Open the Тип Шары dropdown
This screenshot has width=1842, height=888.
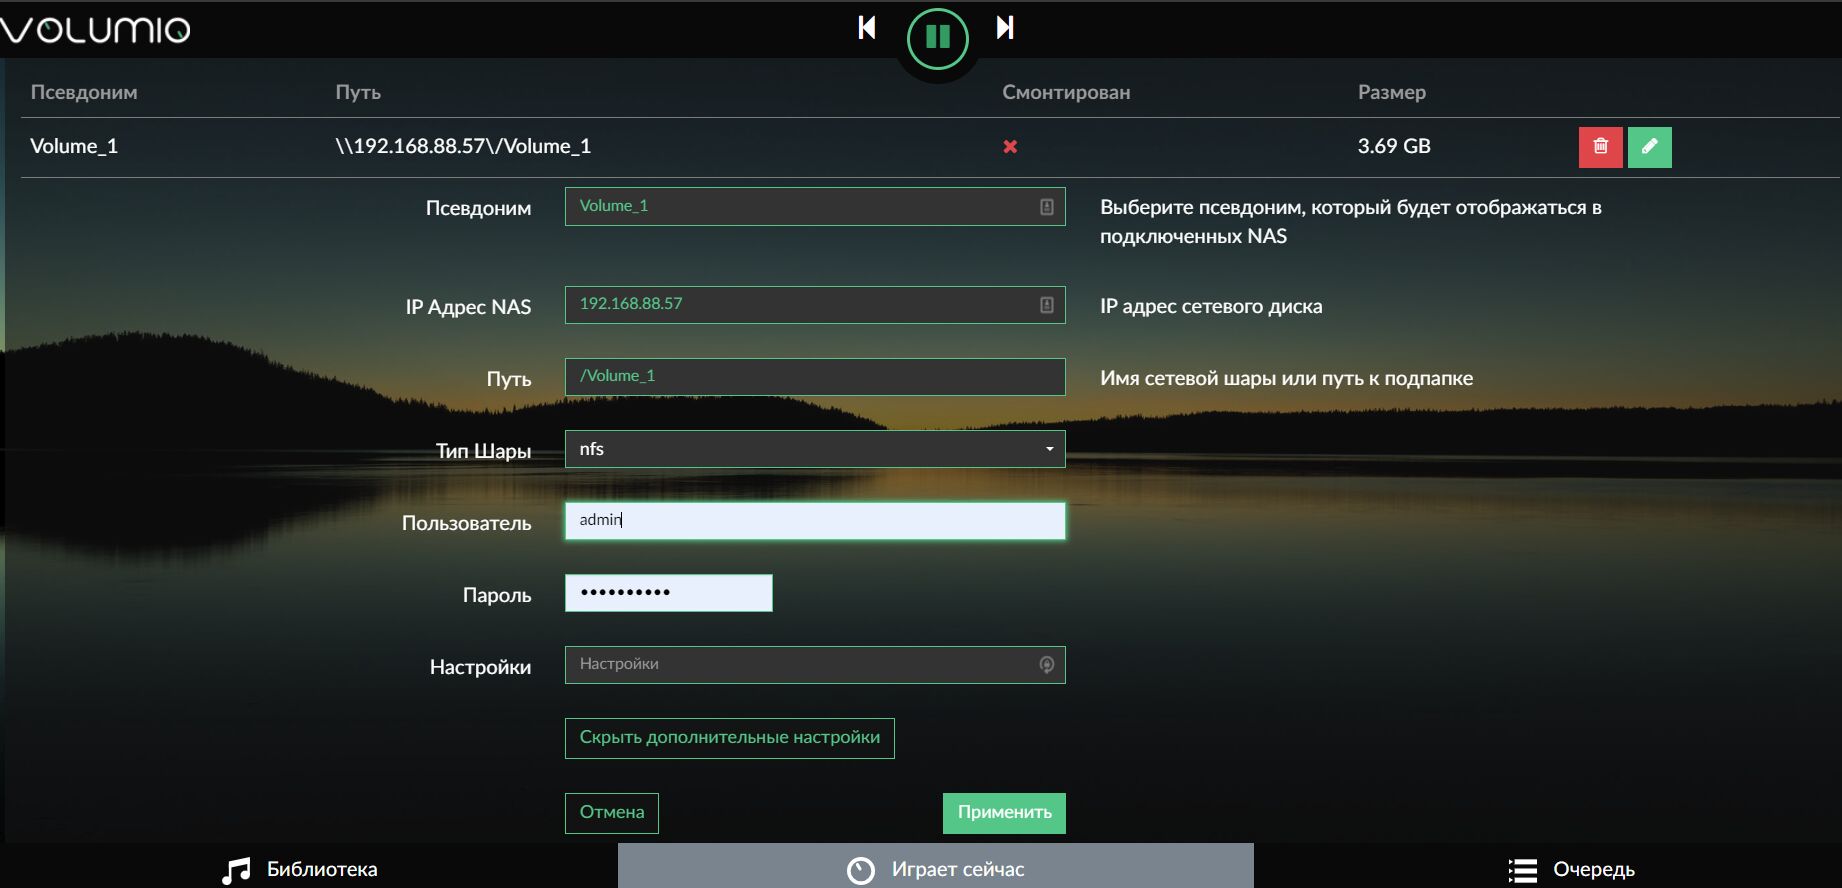coord(814,449)
